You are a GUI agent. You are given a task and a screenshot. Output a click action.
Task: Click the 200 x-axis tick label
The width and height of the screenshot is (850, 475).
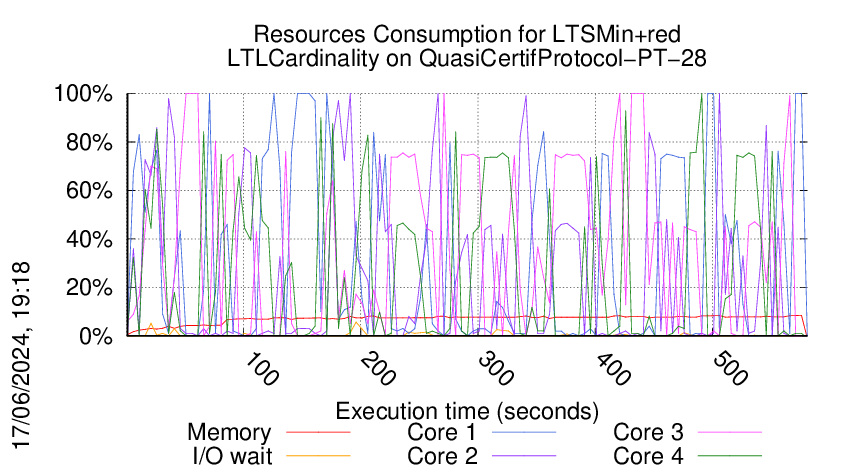[x=378, y=369]
